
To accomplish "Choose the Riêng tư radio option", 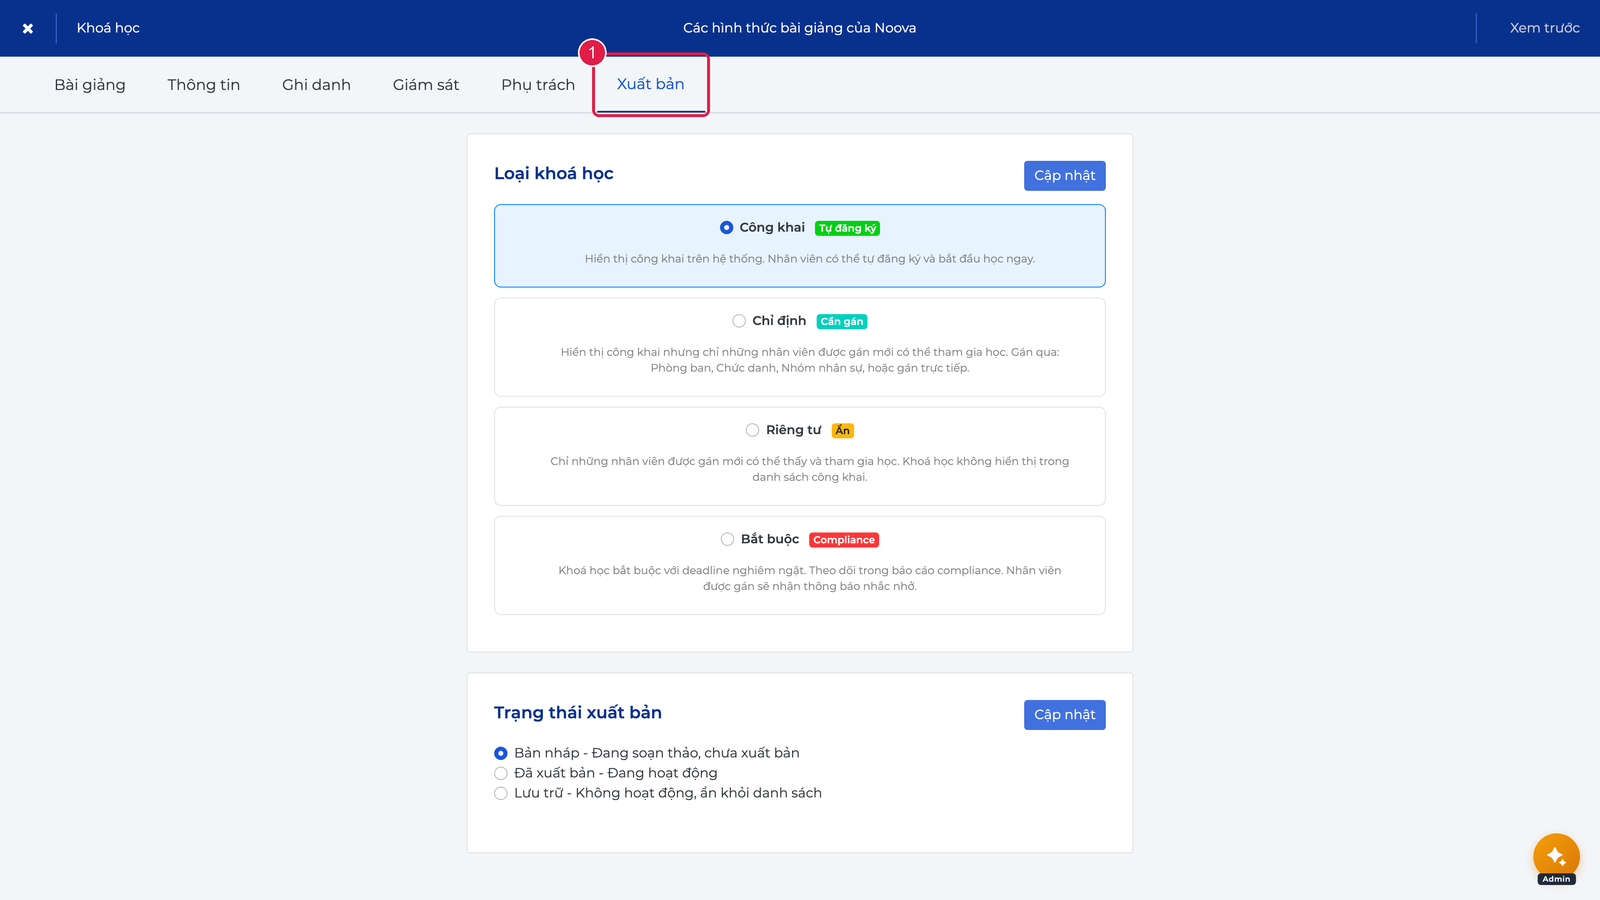I will pyautogui.click(x=752, y=430).
